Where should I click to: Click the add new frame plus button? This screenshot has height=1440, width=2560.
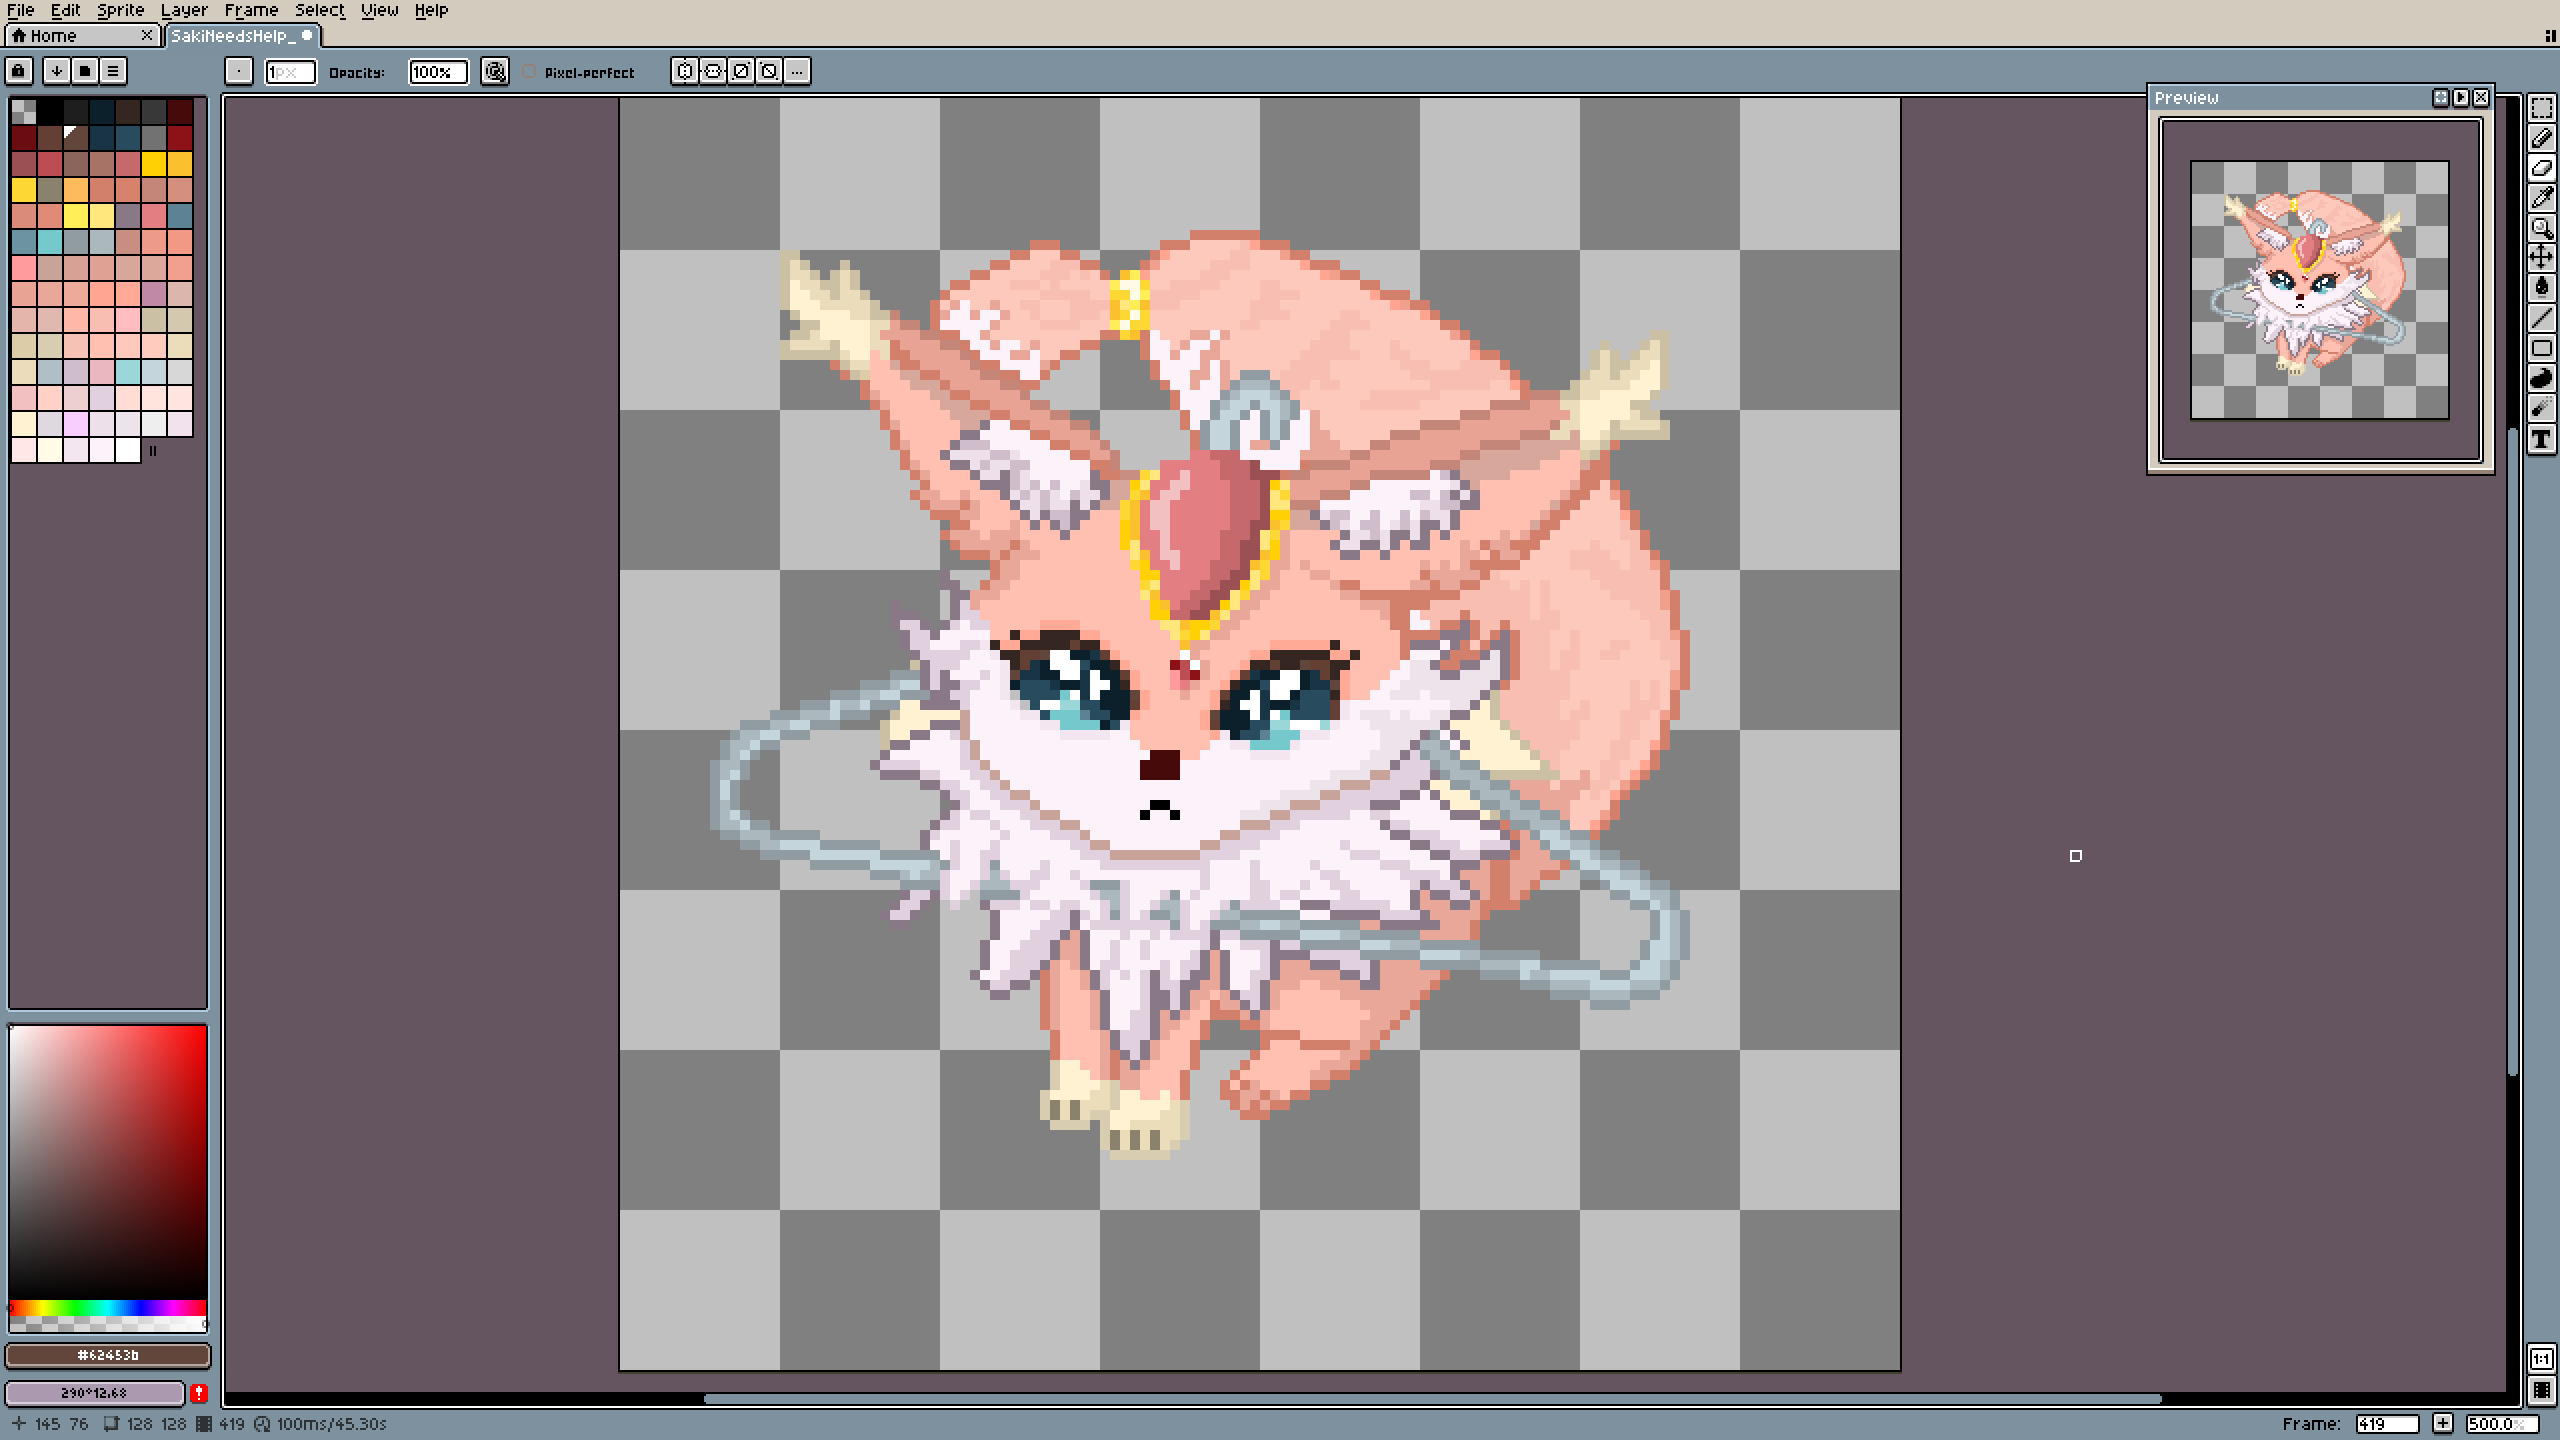click(x=2443, y=1424)
